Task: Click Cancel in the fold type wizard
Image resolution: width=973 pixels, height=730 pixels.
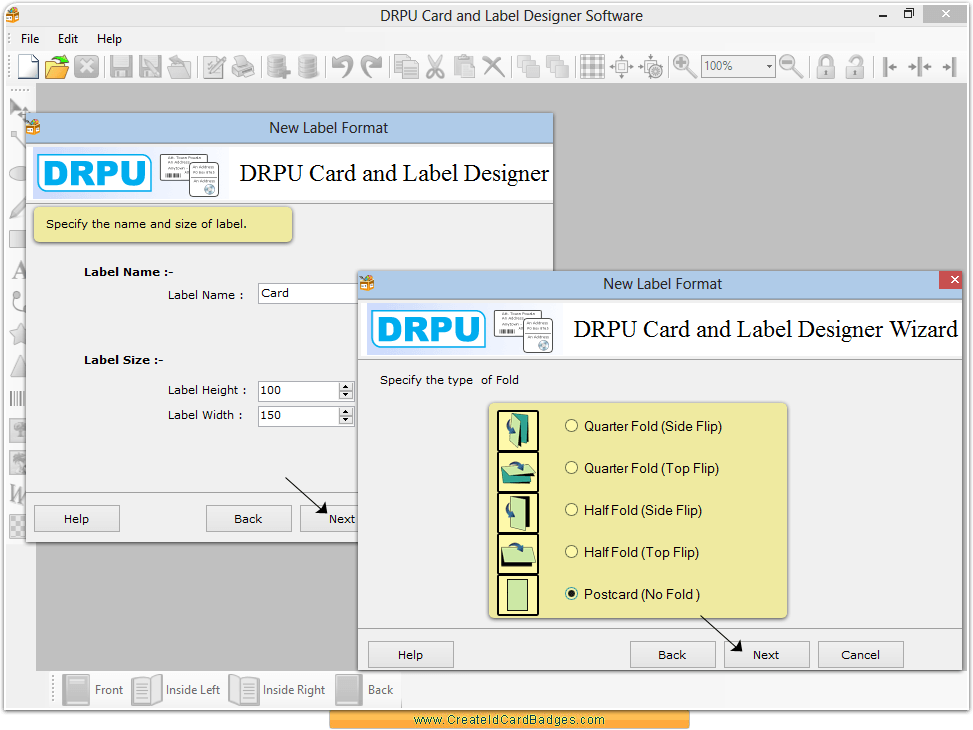Action: pos(860,655)
